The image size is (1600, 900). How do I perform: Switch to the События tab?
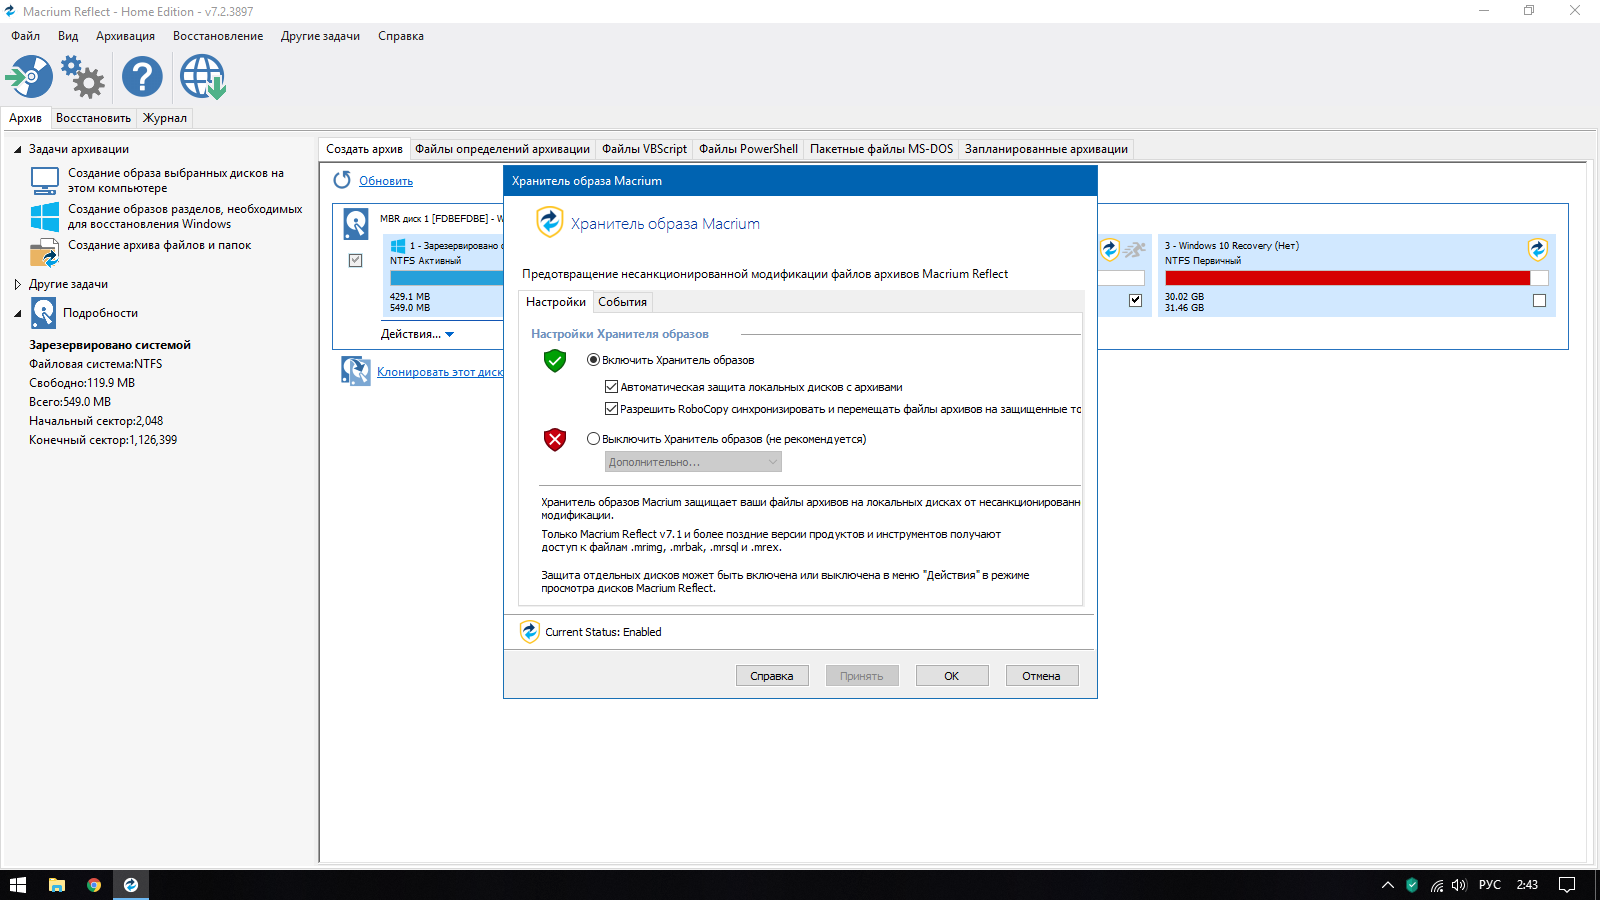622,302
